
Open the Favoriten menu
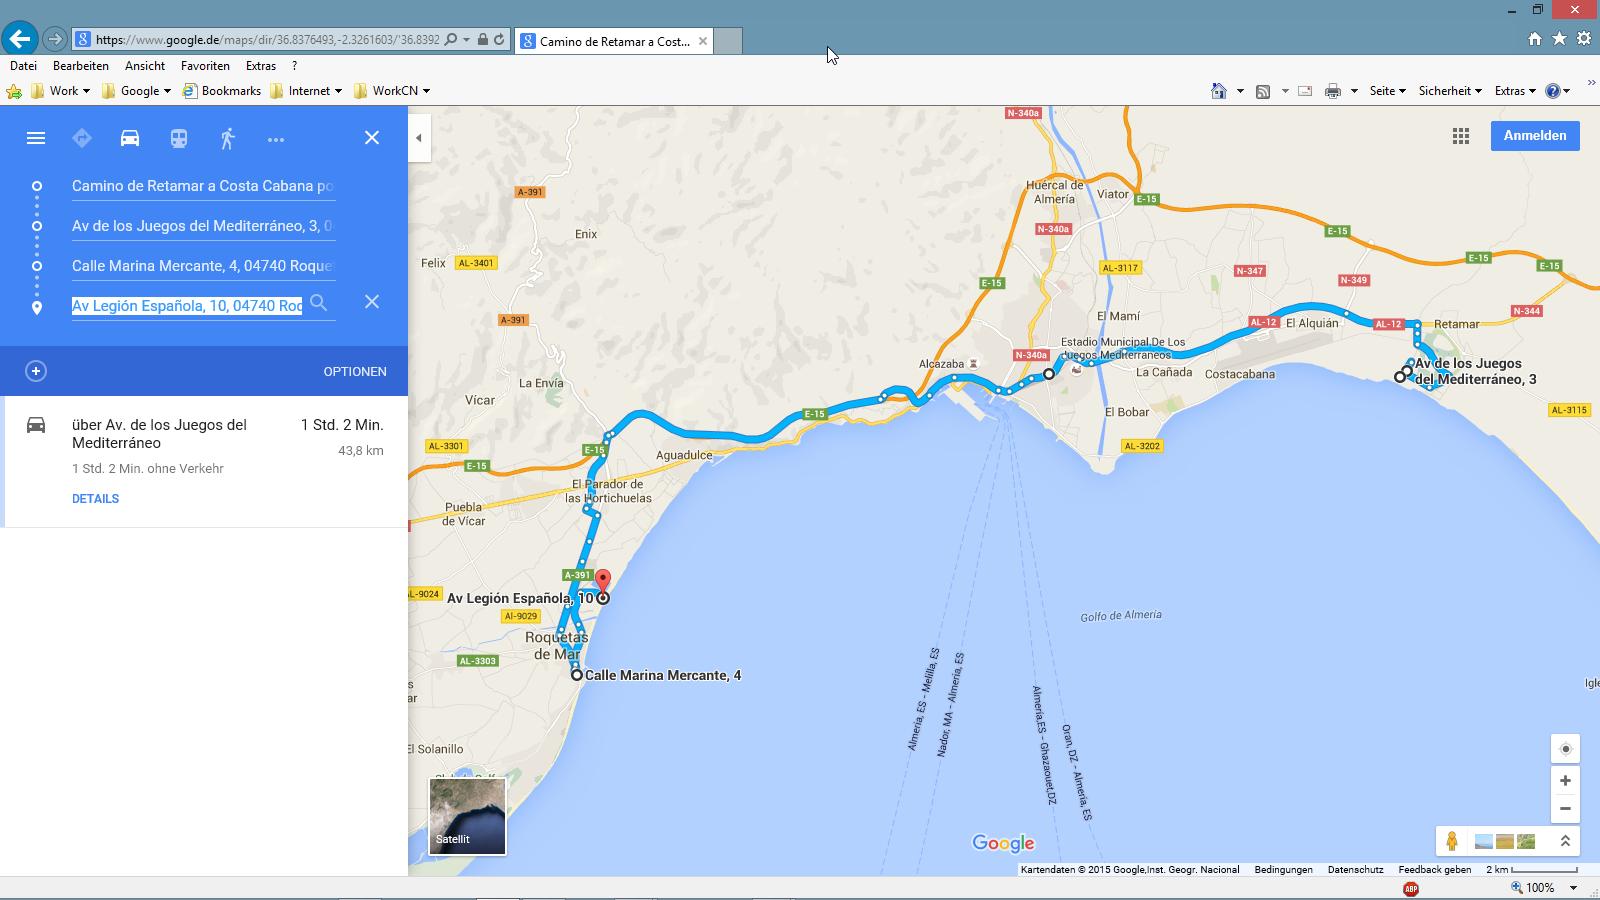[x=205, y=66]
